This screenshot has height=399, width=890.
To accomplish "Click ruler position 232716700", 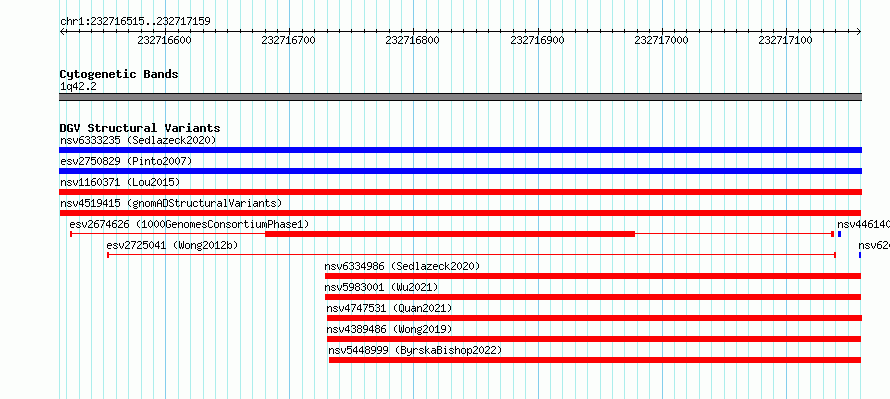I will pyautogui.click(x=289, y=41).
